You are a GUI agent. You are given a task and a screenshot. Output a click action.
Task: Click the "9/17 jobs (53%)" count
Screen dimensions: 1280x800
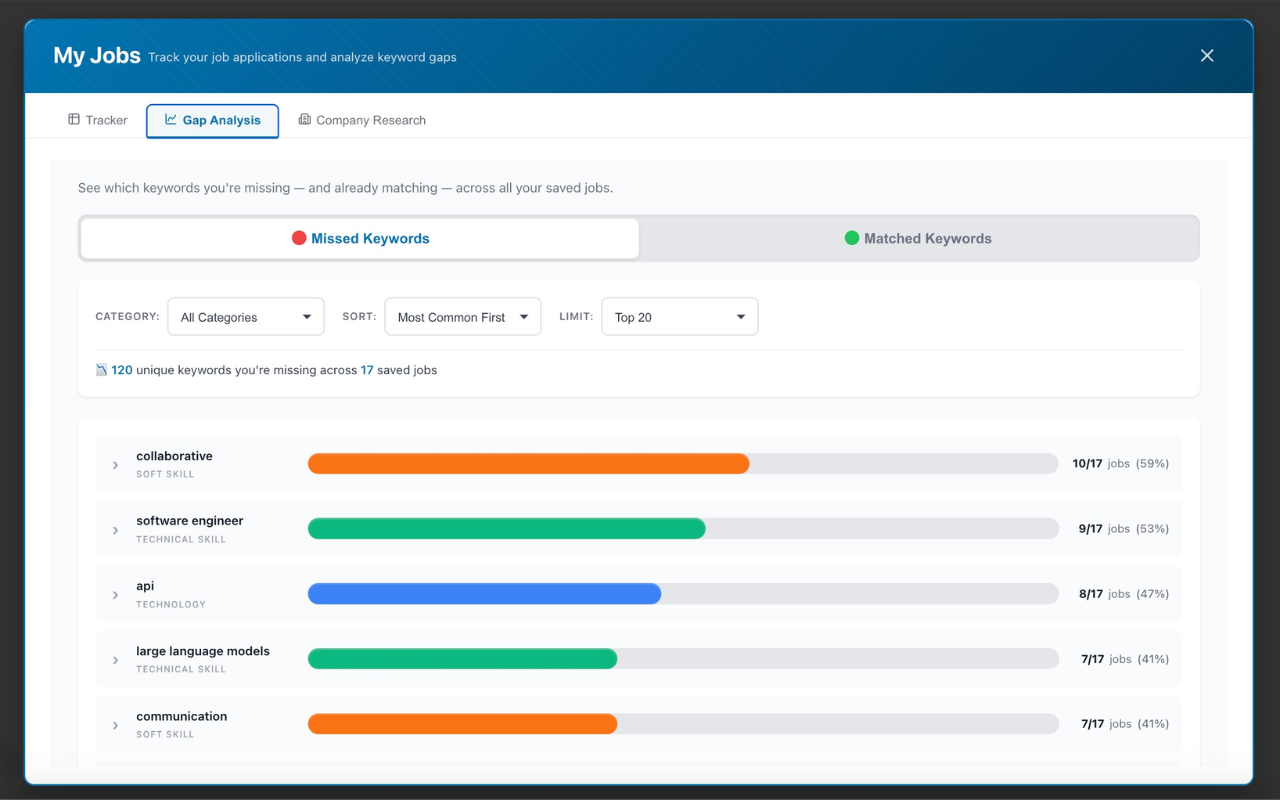pos(1123,528)
